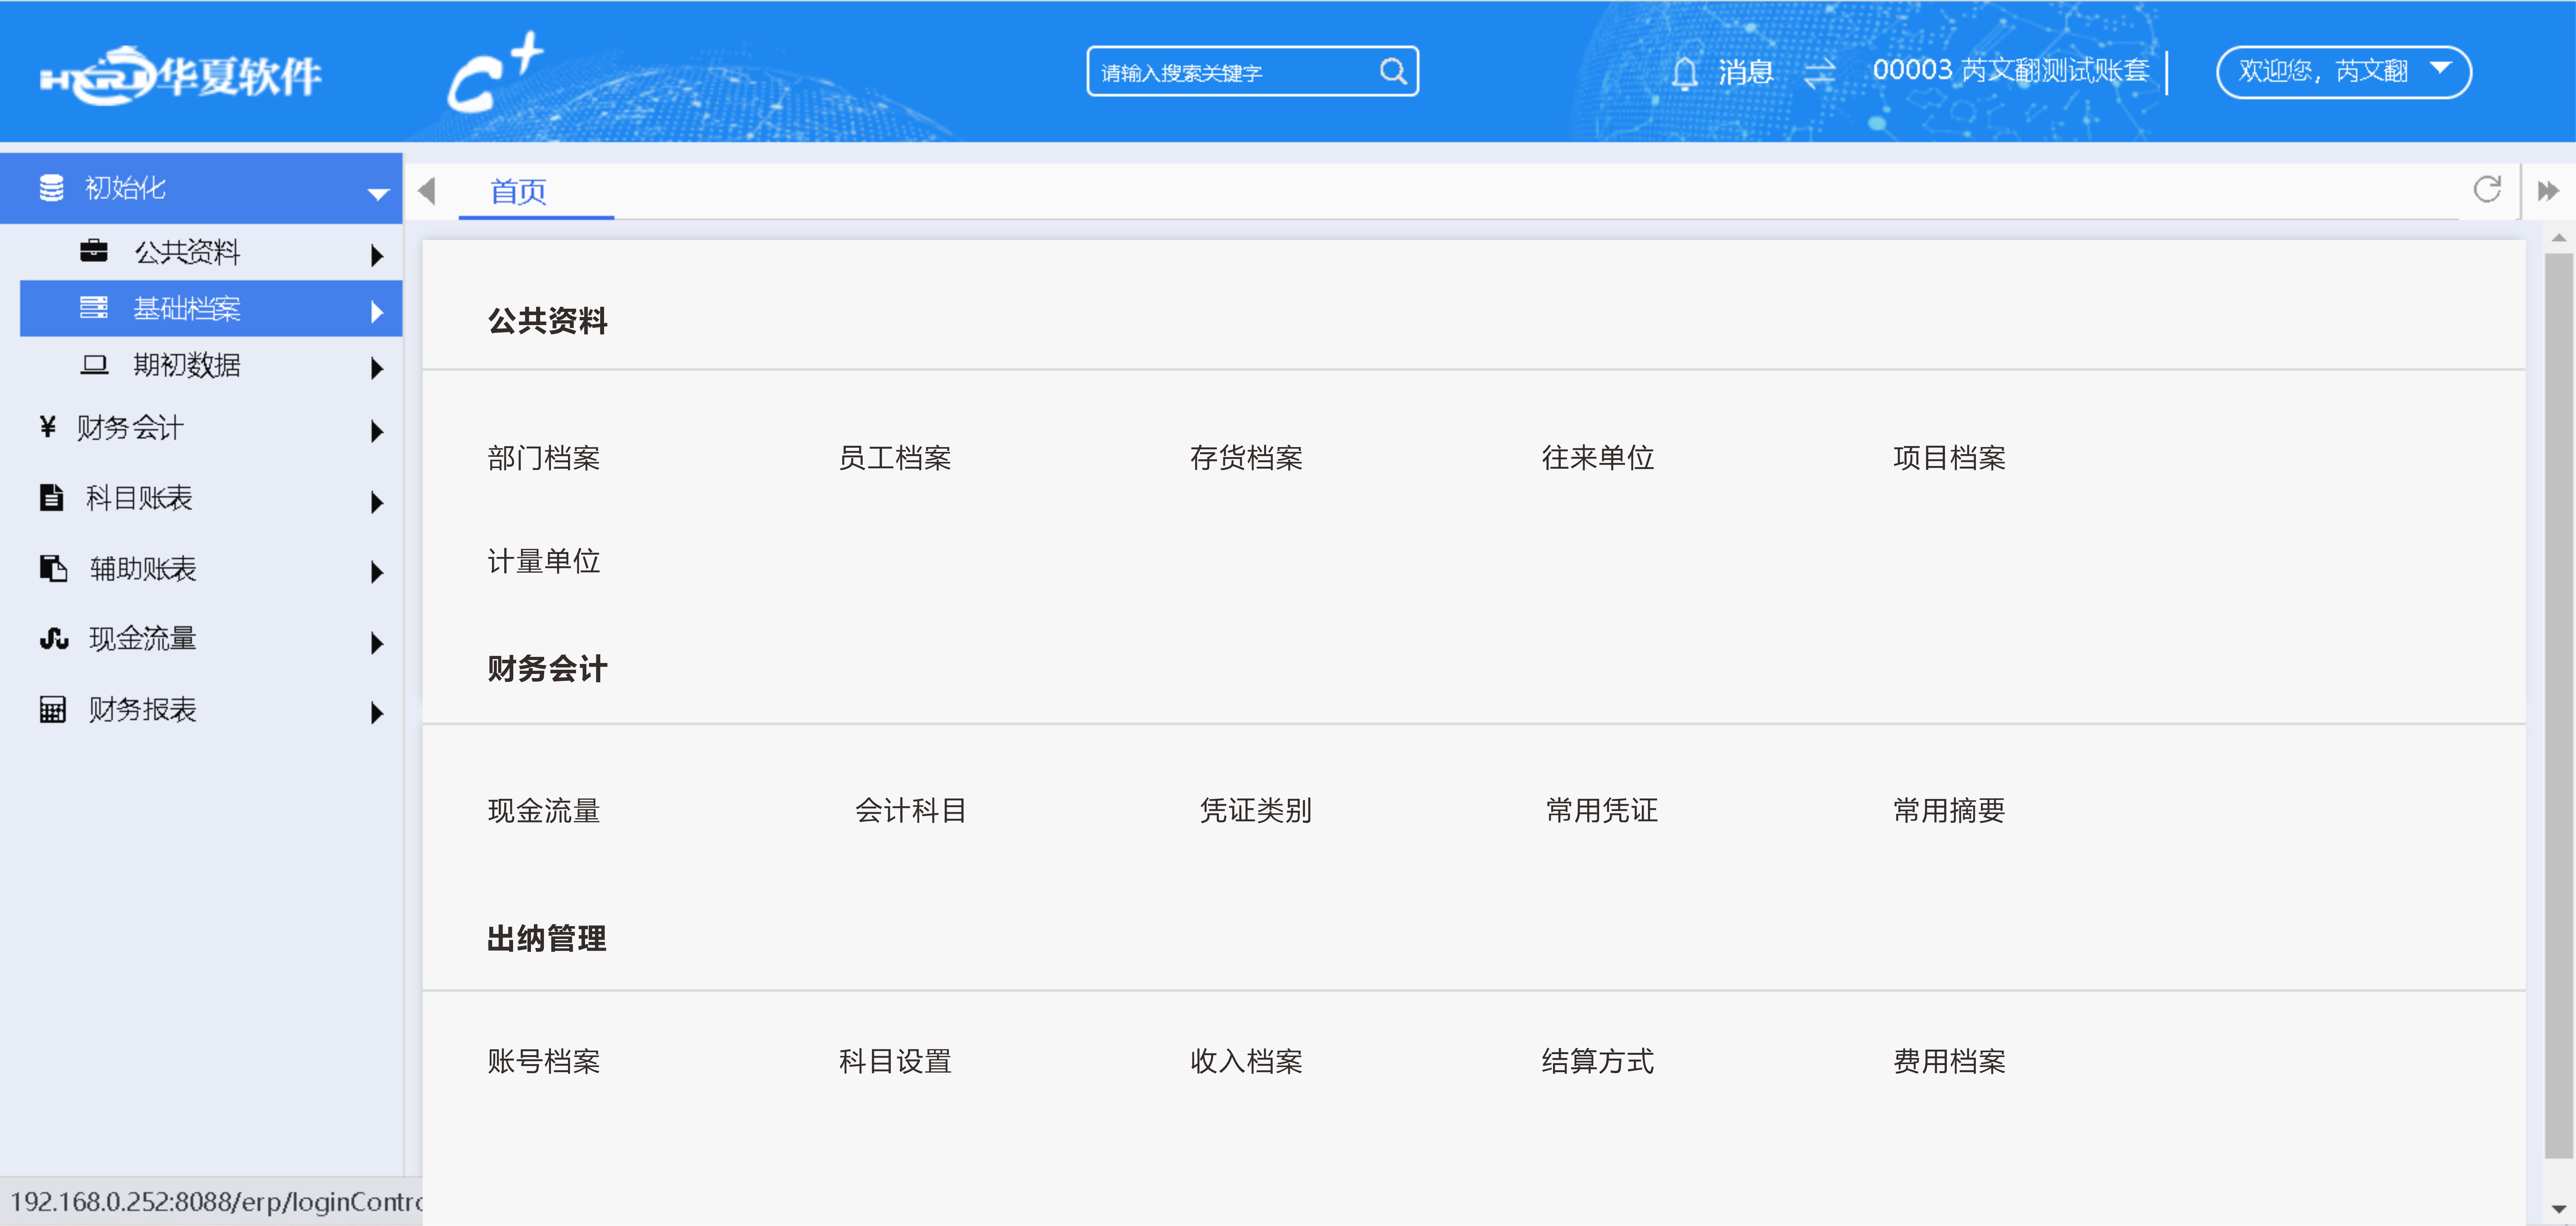Expand the 现金流量 menu arrow

377,643
